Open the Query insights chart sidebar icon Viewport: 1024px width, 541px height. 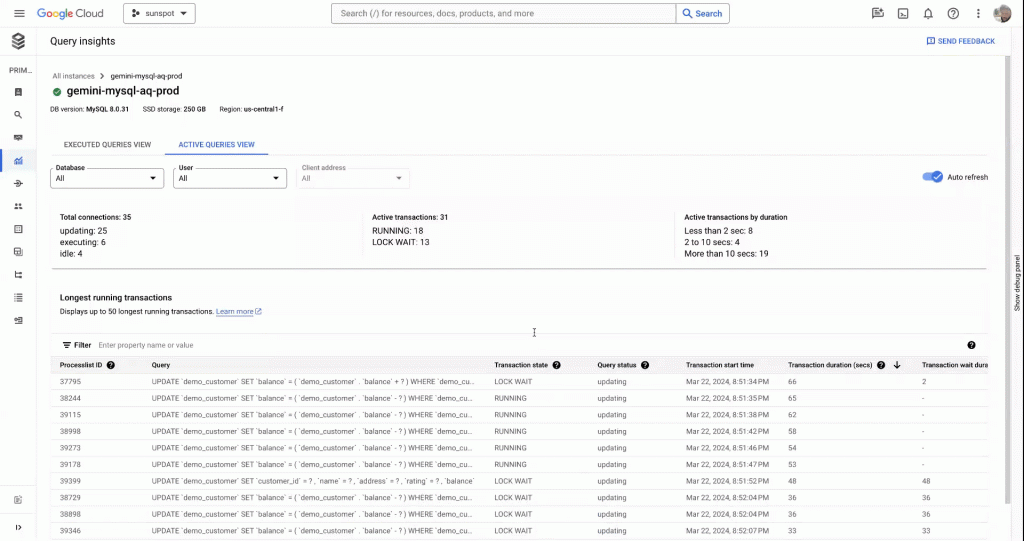click(x=18, y=161)
